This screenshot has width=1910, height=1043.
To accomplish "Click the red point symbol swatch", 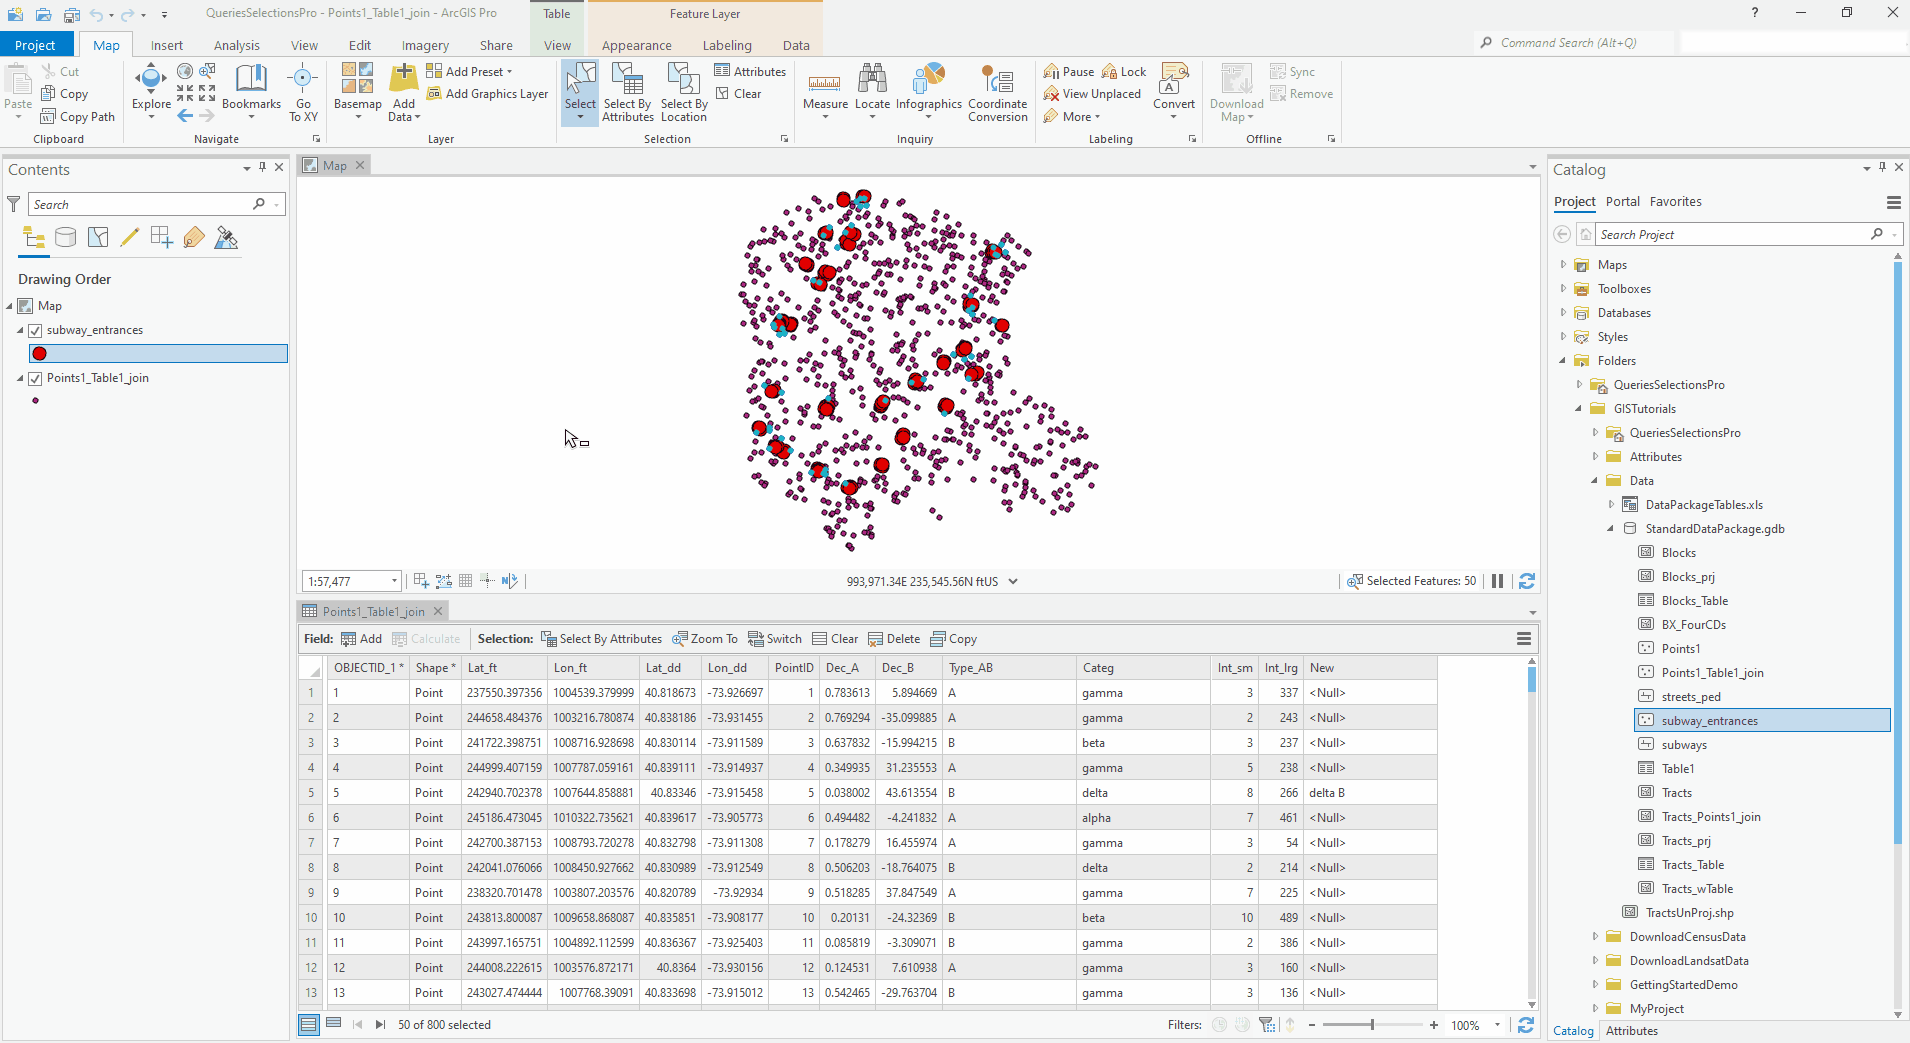I will (x=39, y=353).
